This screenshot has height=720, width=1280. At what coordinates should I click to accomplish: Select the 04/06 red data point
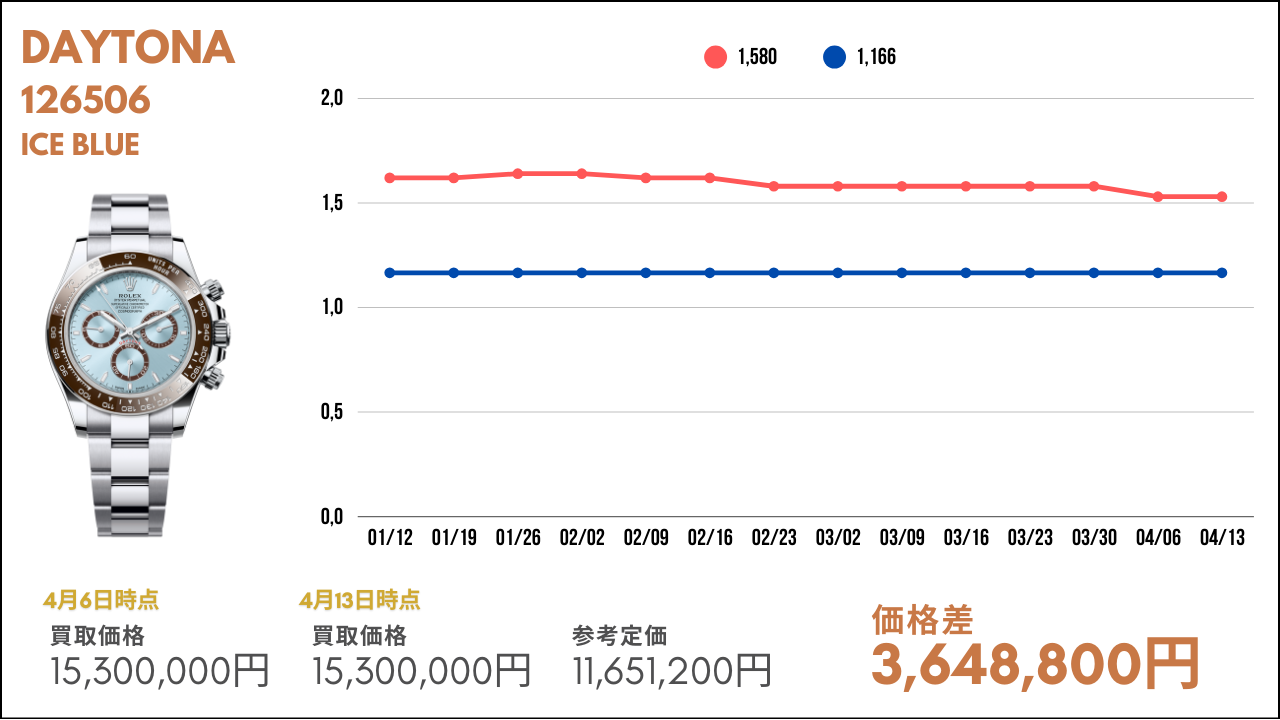(x=1158, y=197)
